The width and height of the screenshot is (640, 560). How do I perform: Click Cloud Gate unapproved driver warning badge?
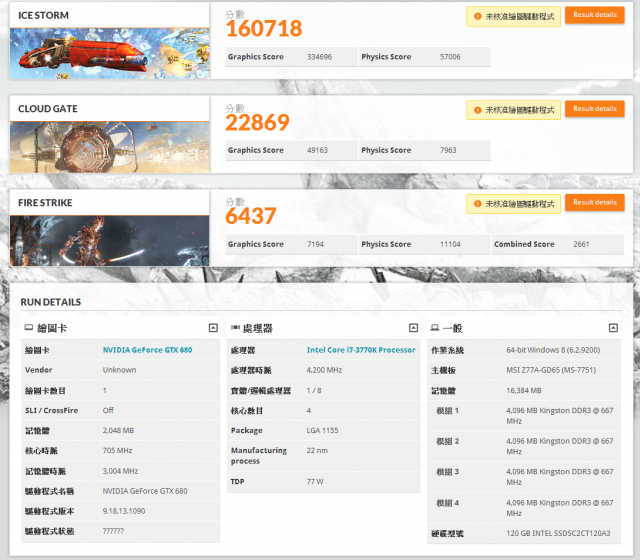click(513, 110)
